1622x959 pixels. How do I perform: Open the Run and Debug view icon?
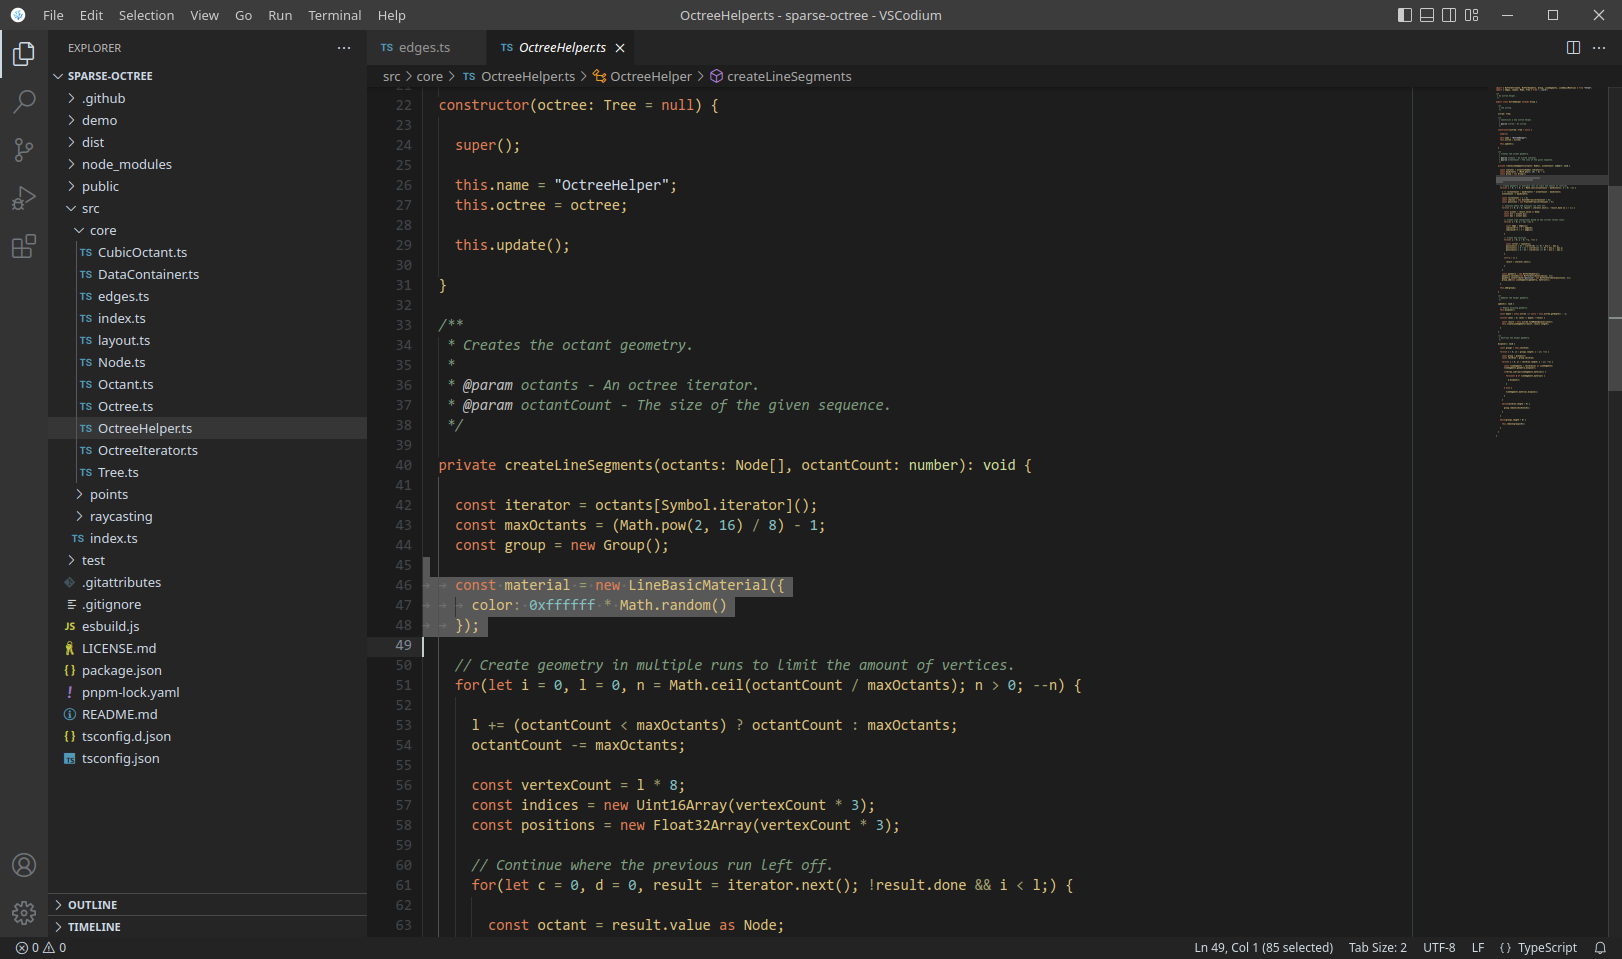[24, 198]
